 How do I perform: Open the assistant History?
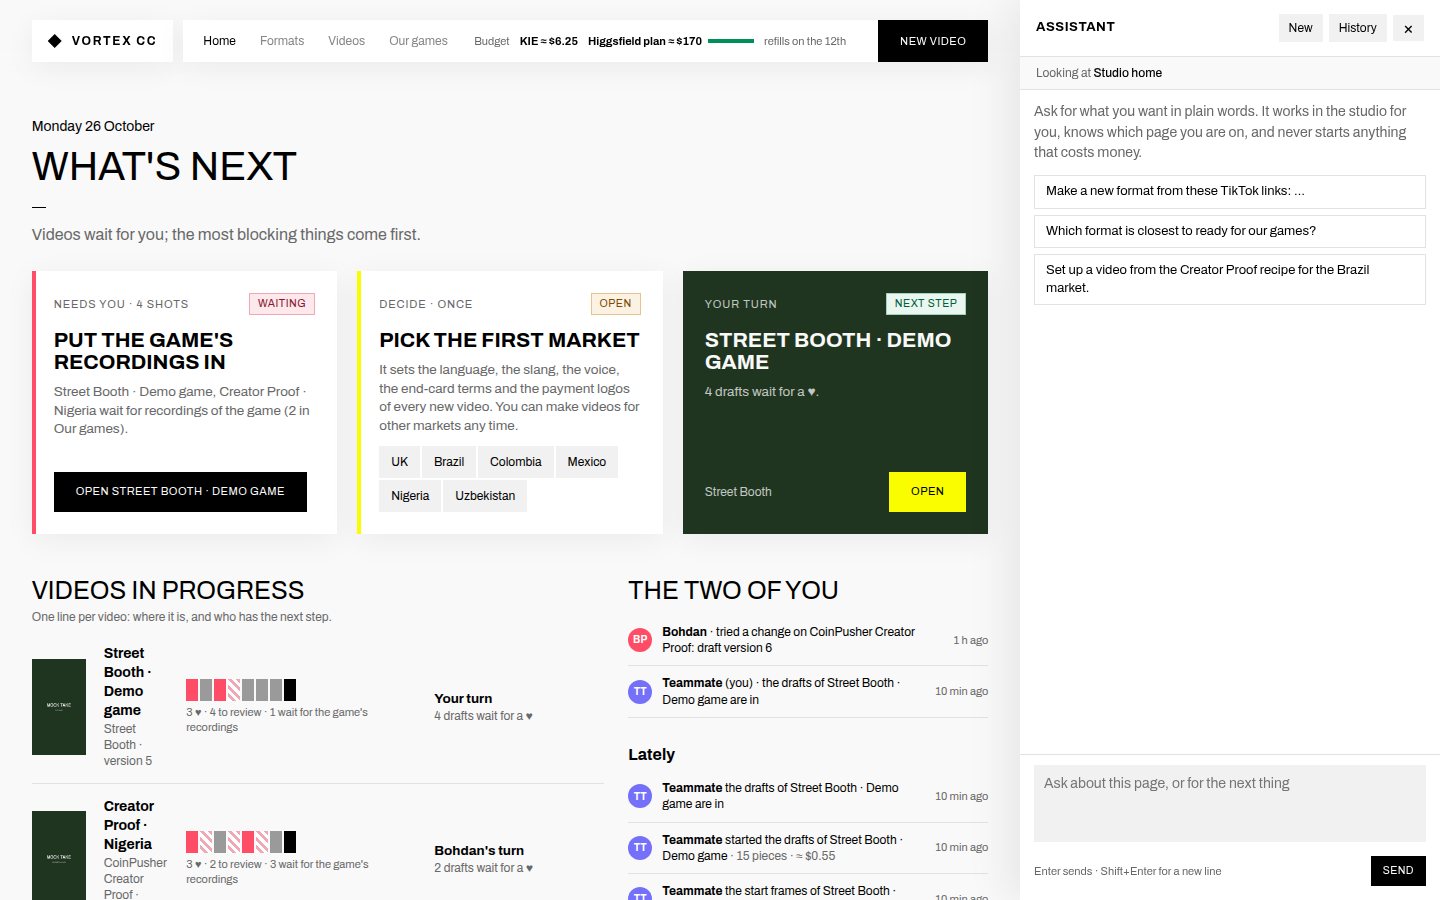(1357, 28)
